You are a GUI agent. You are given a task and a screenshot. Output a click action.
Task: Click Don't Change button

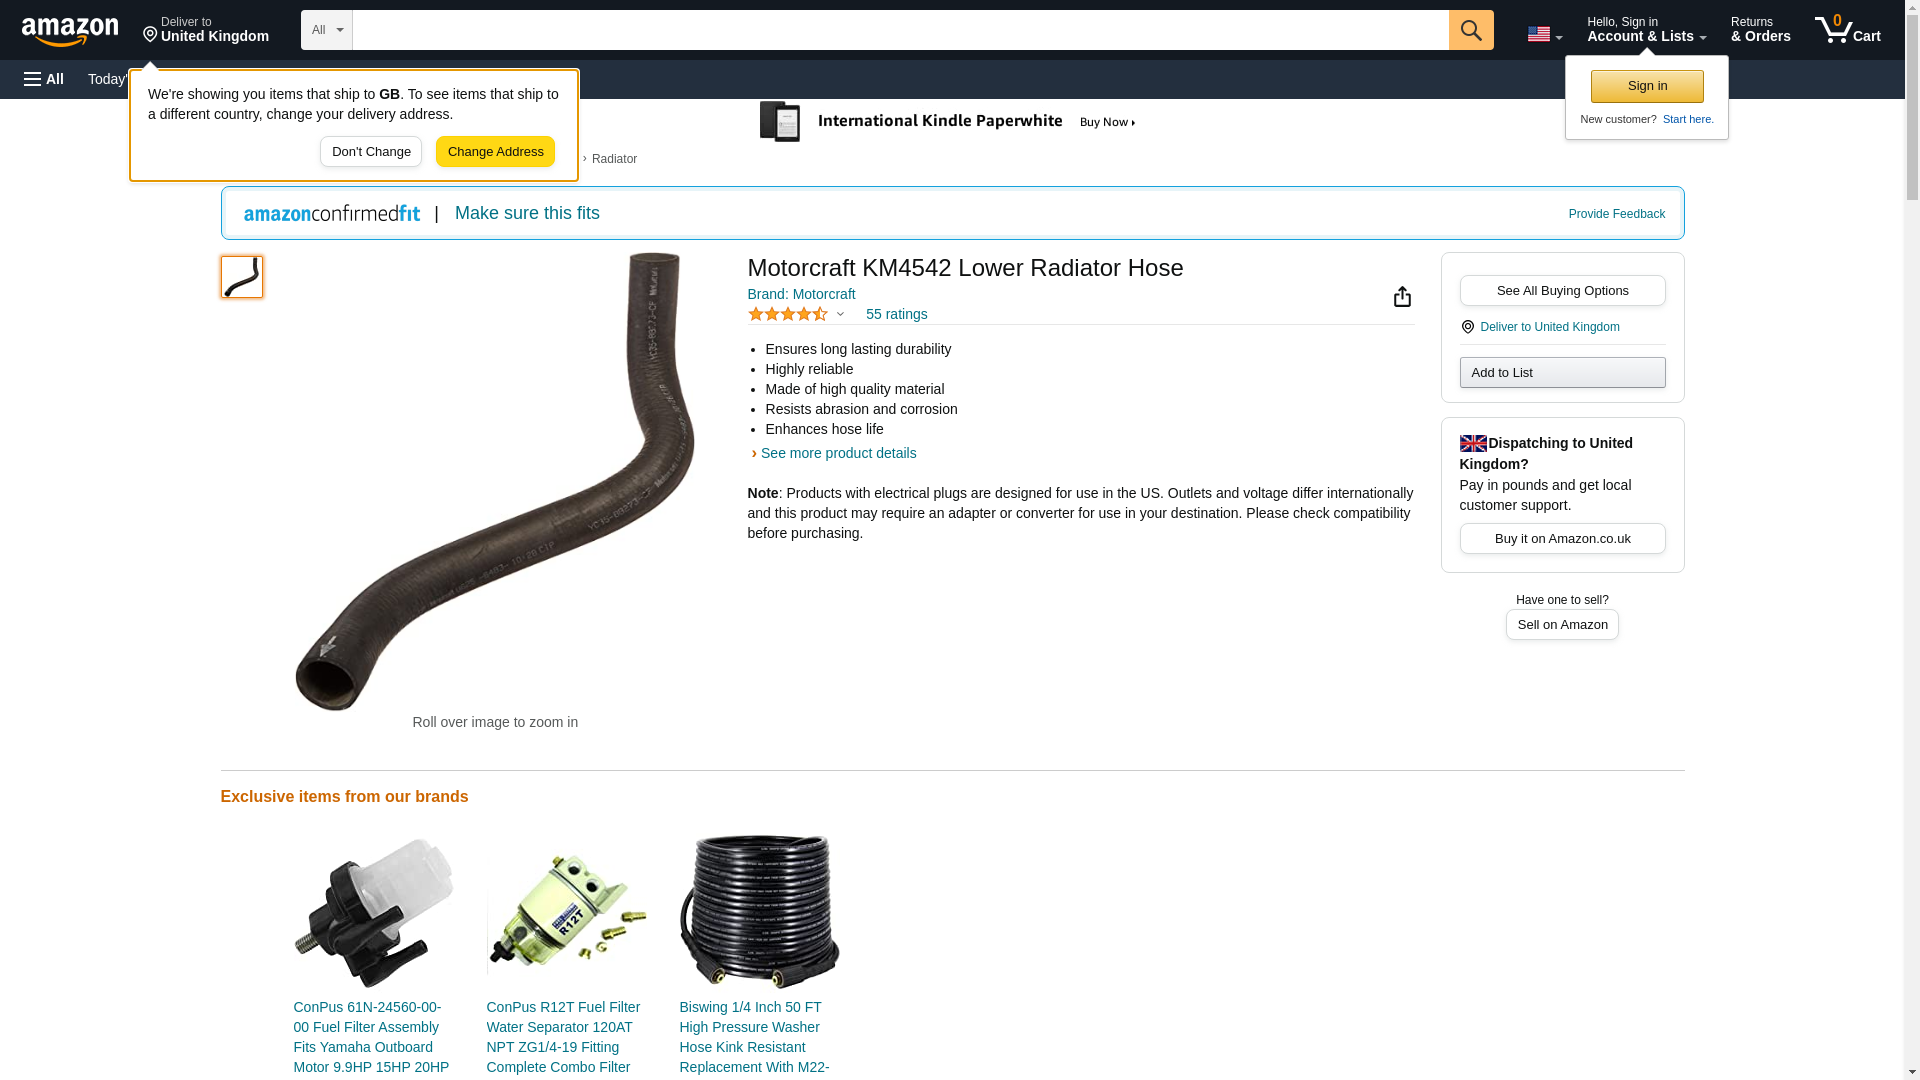coord(371,152)
